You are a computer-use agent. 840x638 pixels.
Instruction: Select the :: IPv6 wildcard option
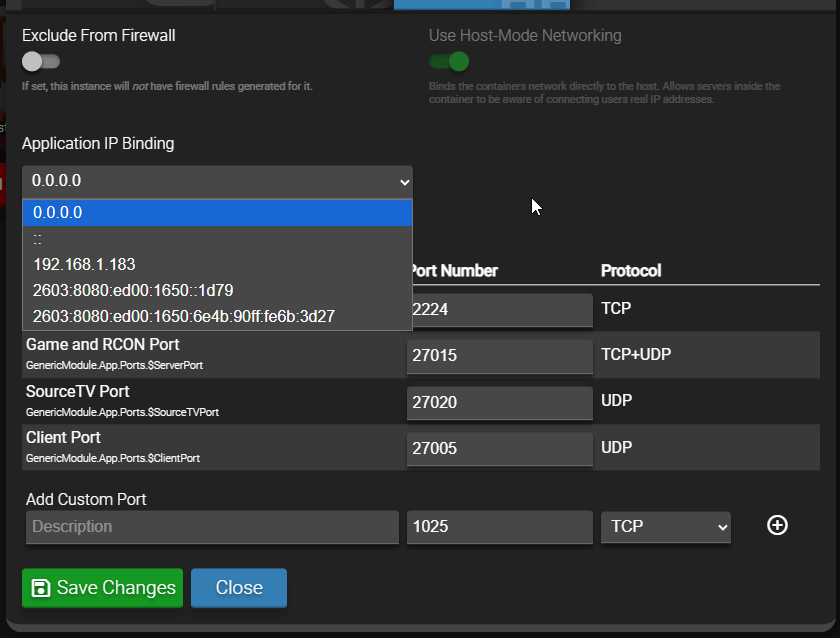tap(217, 238)
